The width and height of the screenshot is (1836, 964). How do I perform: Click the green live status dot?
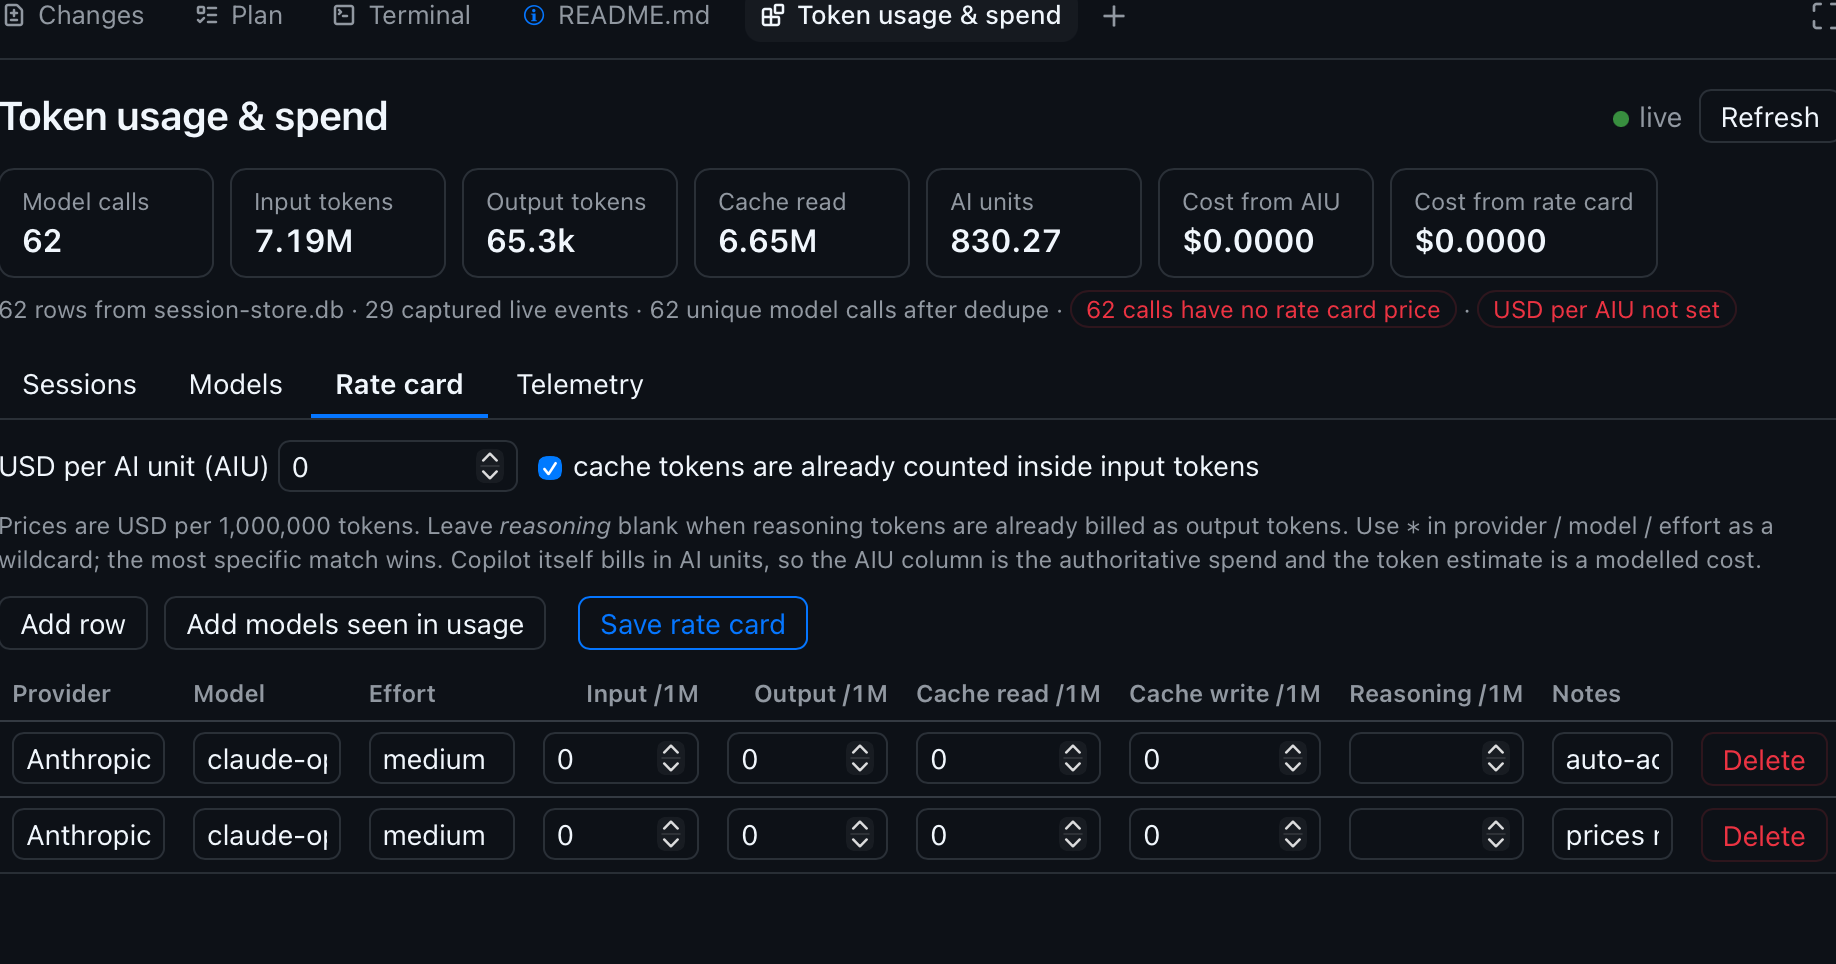pos(1621,119)
